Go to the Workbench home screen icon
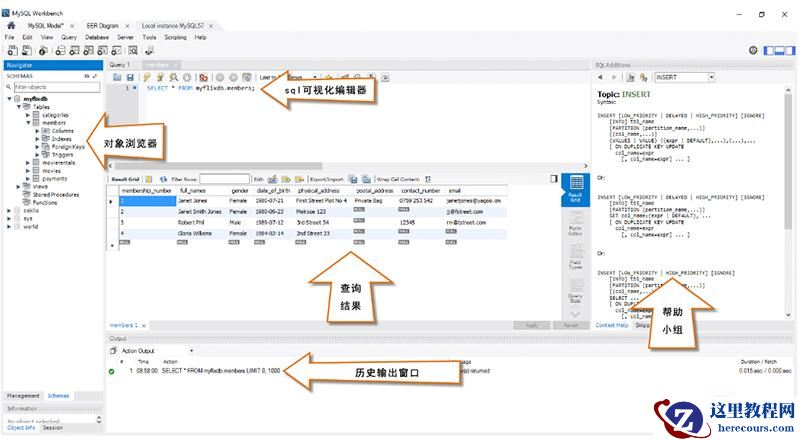Screen dimensions: 800x440 point(11,26)
